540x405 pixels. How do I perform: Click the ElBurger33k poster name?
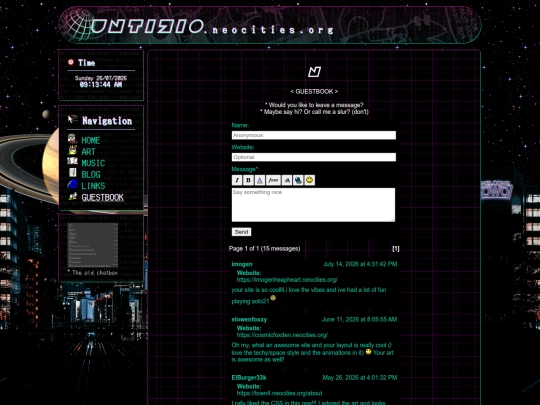249,377
